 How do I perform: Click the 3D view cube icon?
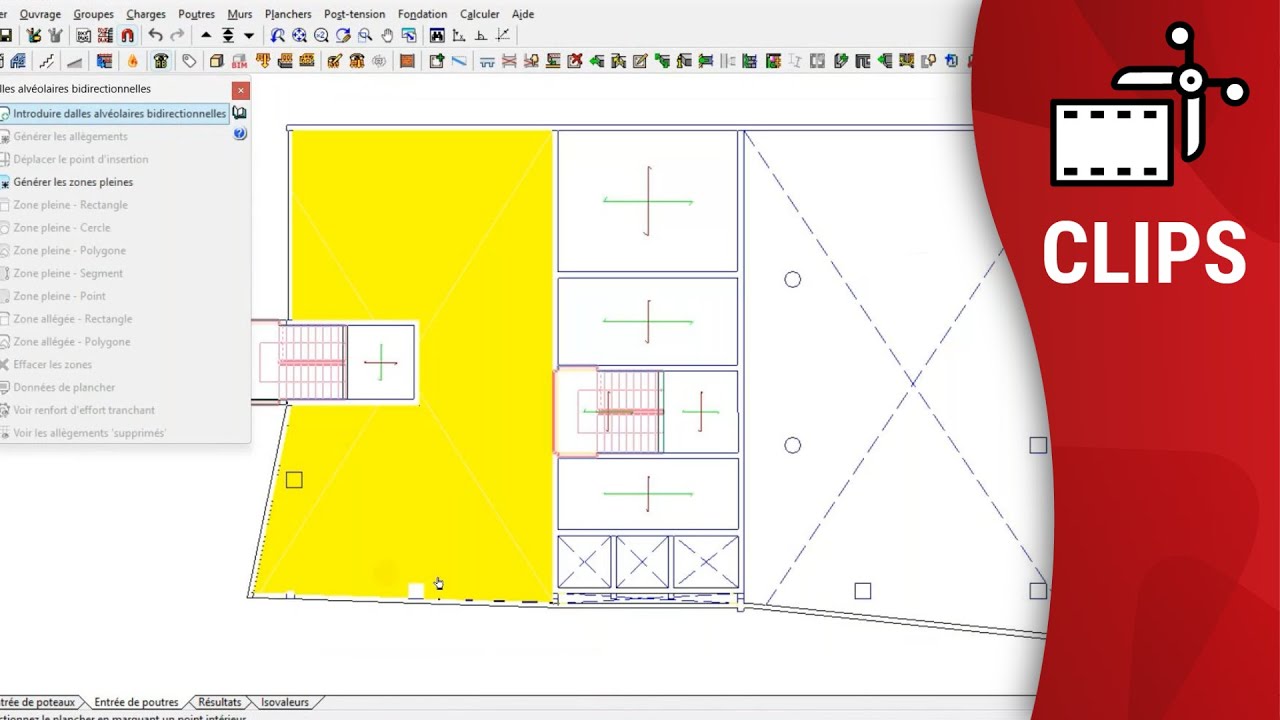tap(216, 61)
